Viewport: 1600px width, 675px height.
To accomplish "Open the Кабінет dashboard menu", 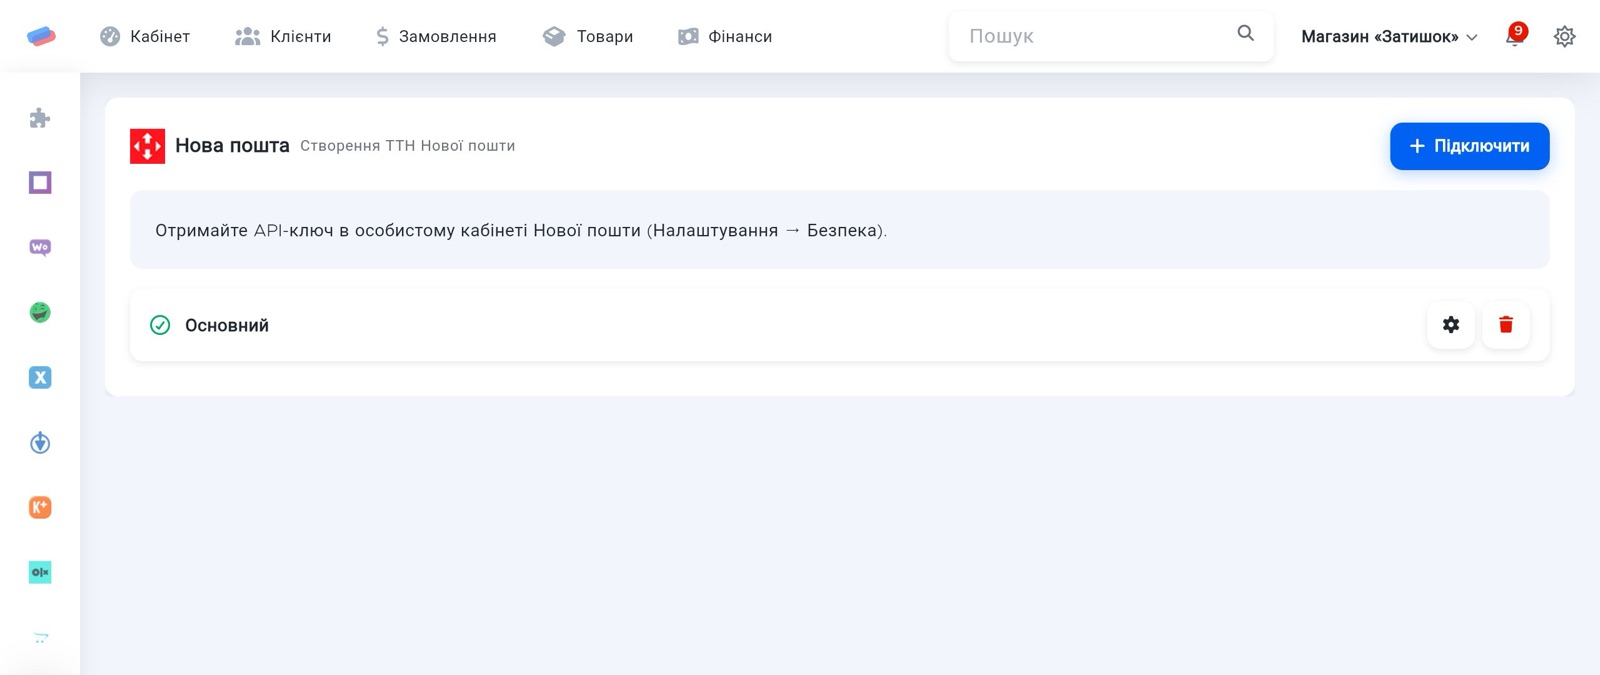I will (x=145, y=36).
